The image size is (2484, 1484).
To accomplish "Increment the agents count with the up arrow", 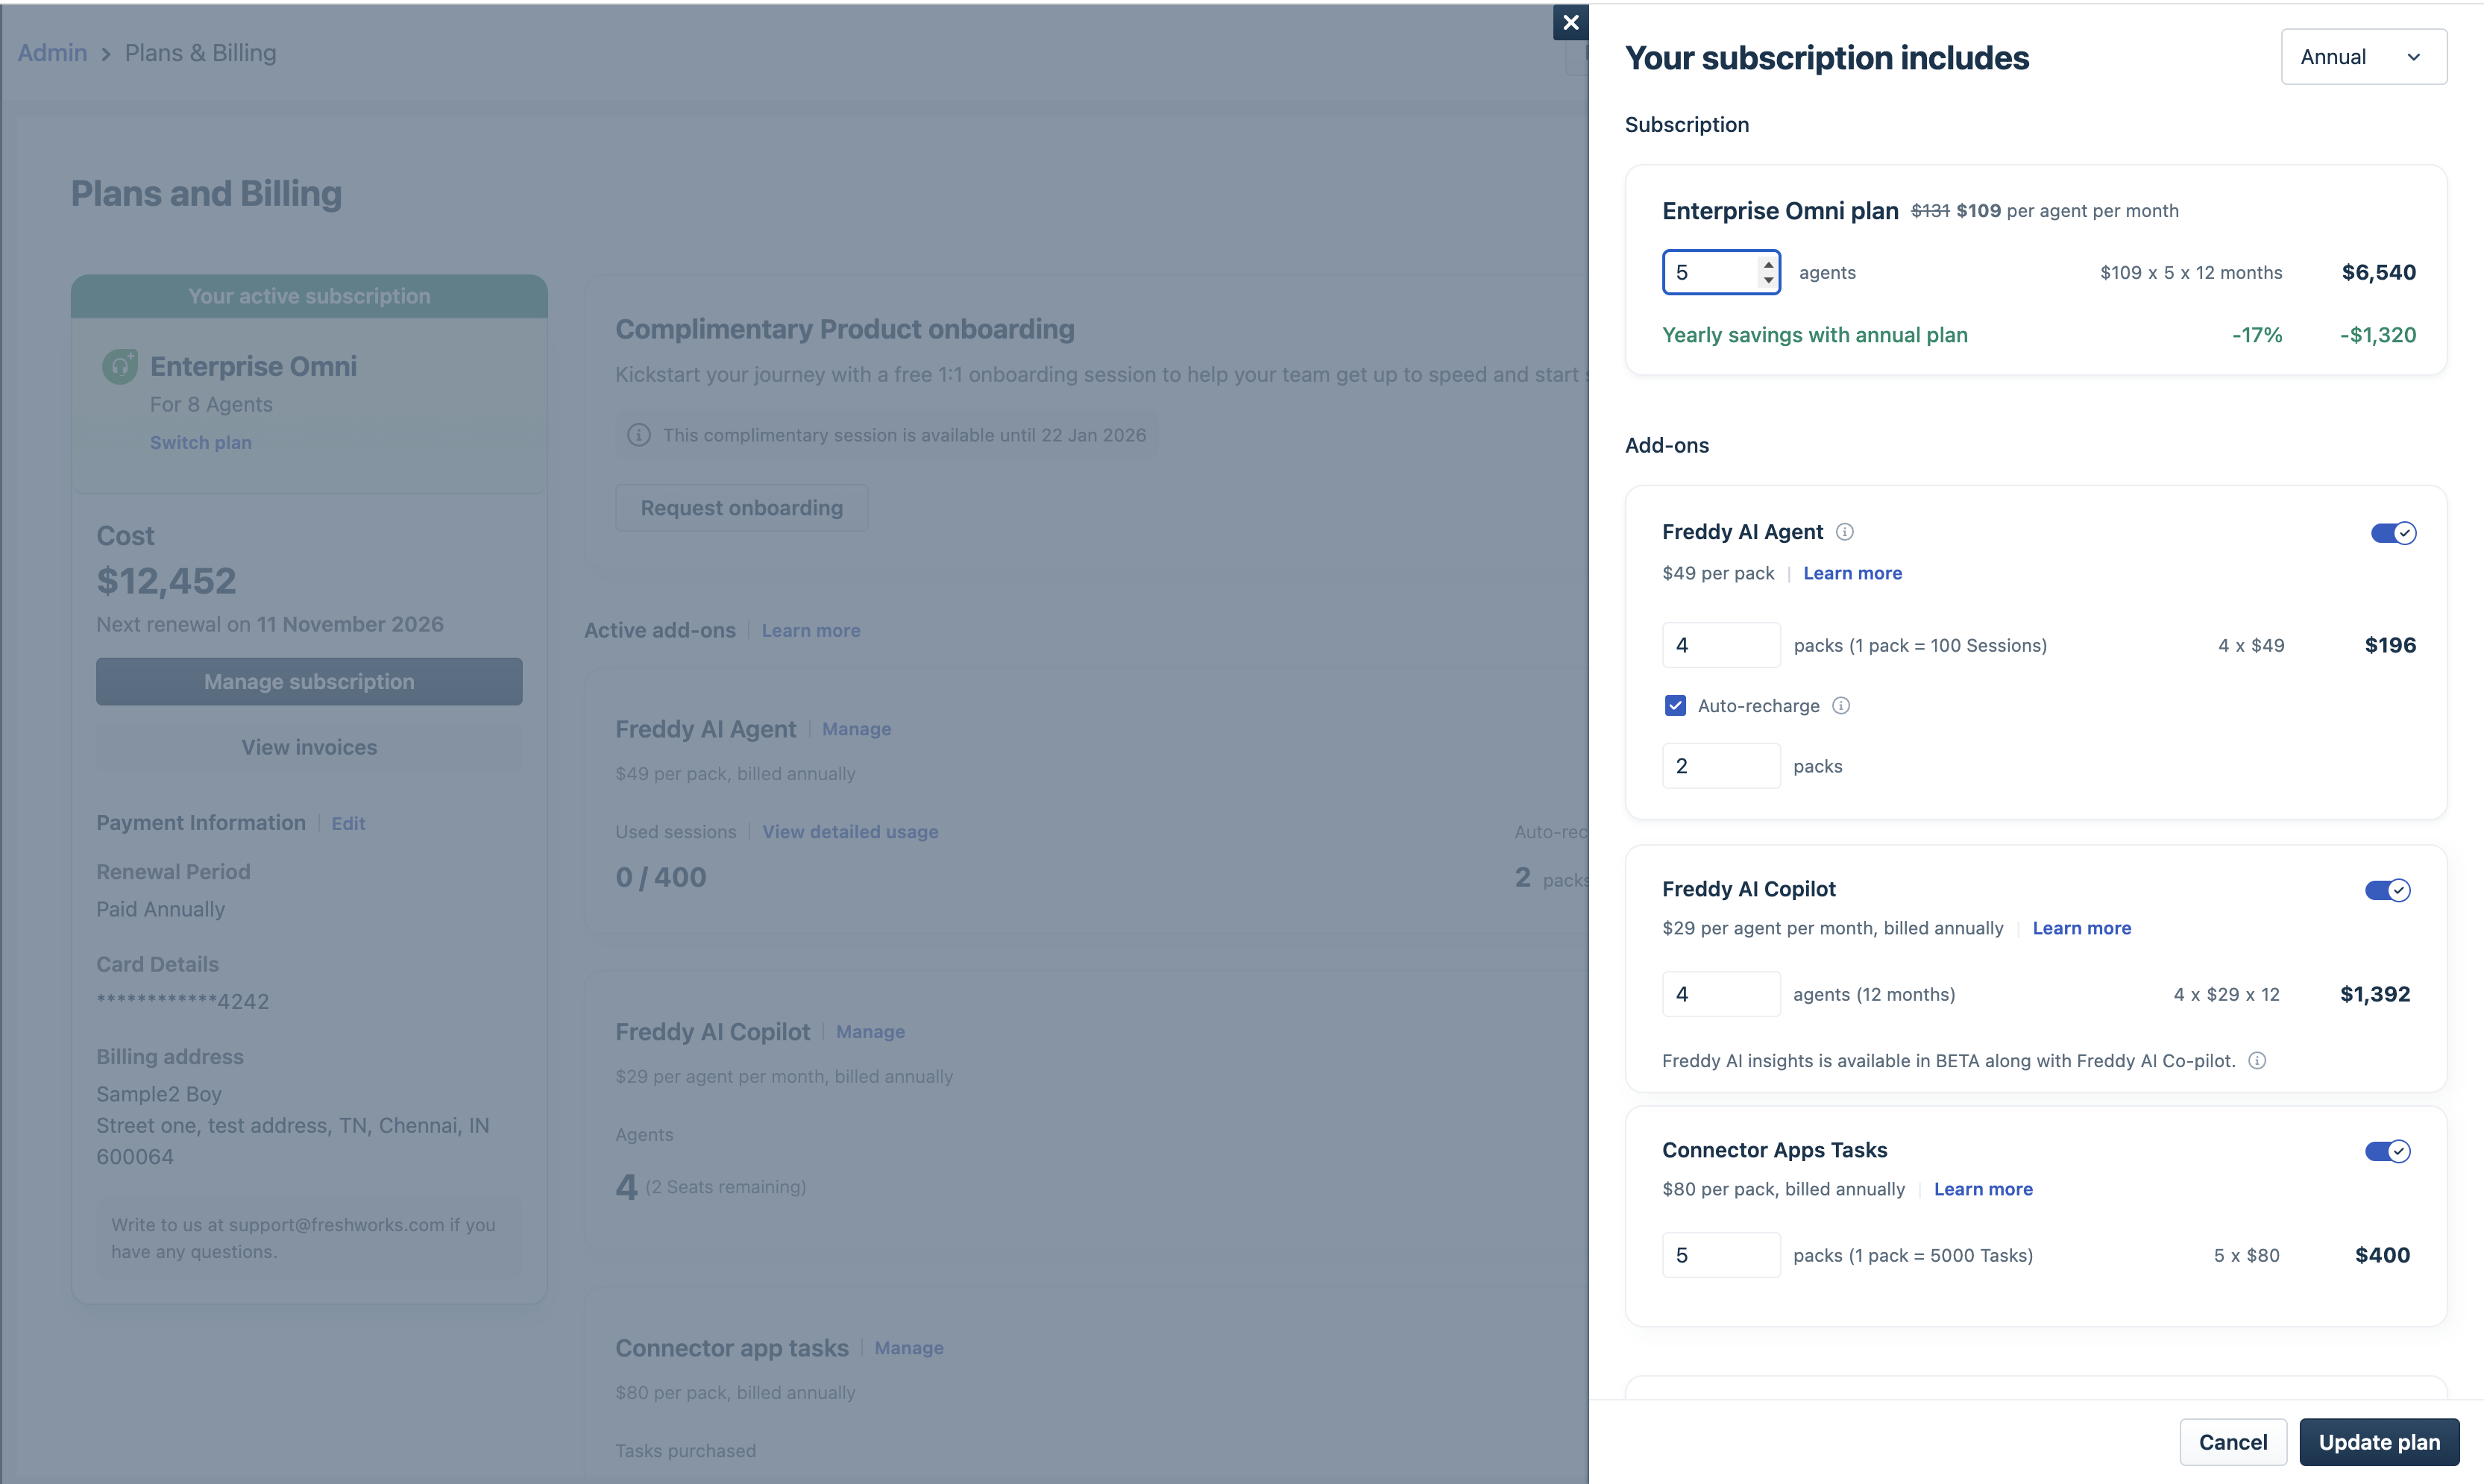I will [x=1768, y=264].
